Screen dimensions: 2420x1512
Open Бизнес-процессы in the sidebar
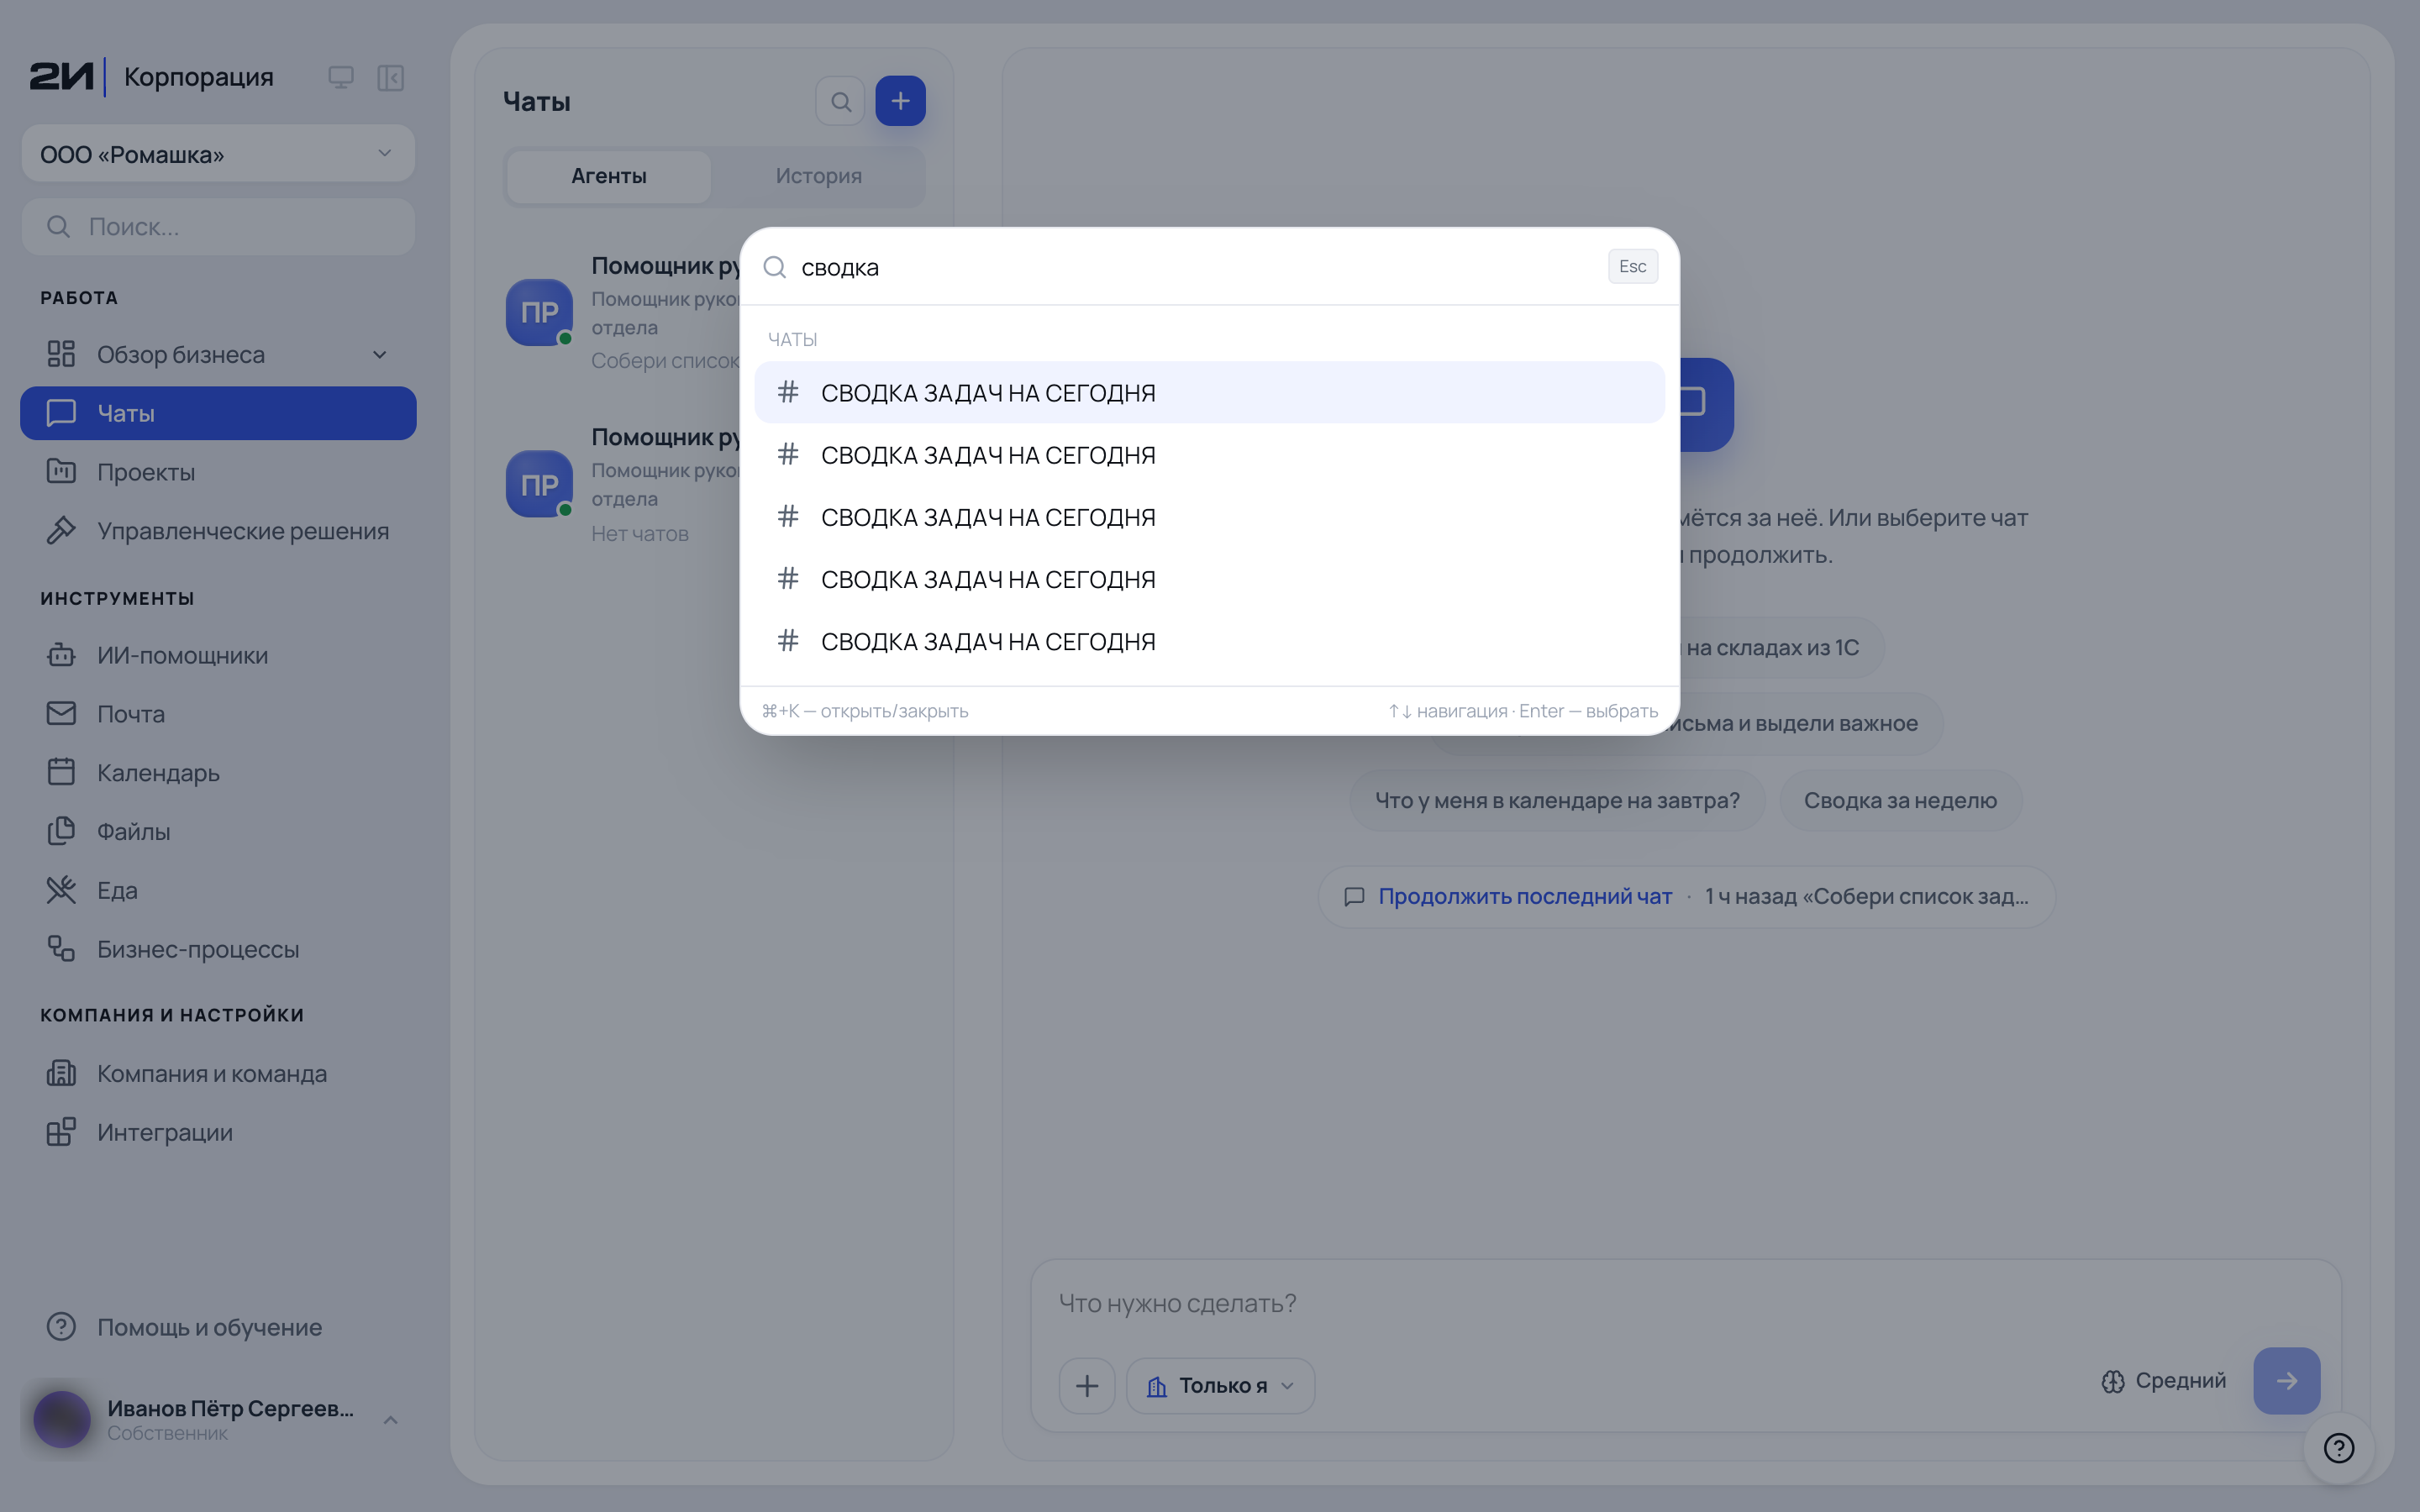coord(218,949)
